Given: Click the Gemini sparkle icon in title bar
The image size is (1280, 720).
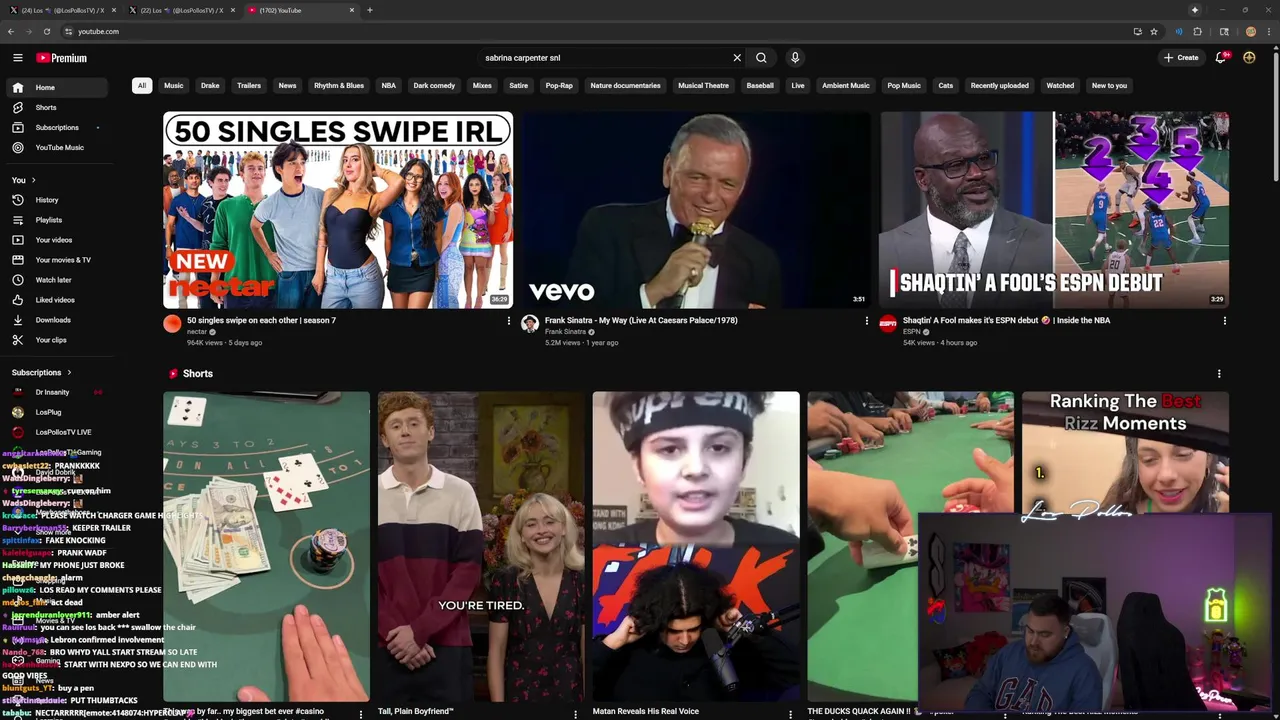Looking at the screenshot, I should 1195,10.
